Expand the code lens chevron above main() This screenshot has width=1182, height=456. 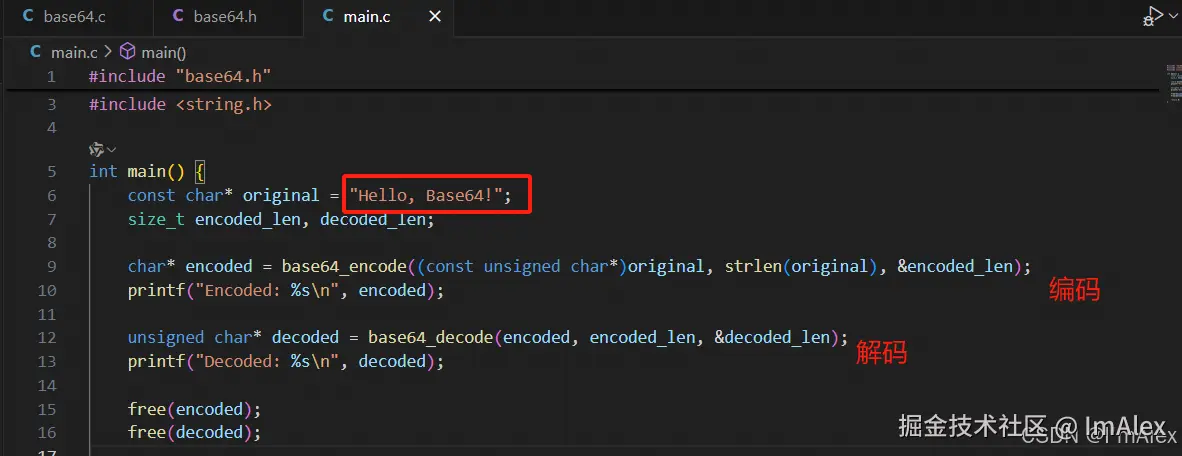(x=112, y=149)
